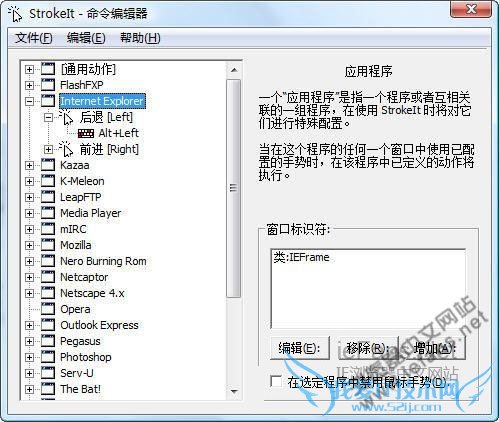499x422 pixels.
Task: Expand the Pegasus tree node
Action: [x=29, y=341]
